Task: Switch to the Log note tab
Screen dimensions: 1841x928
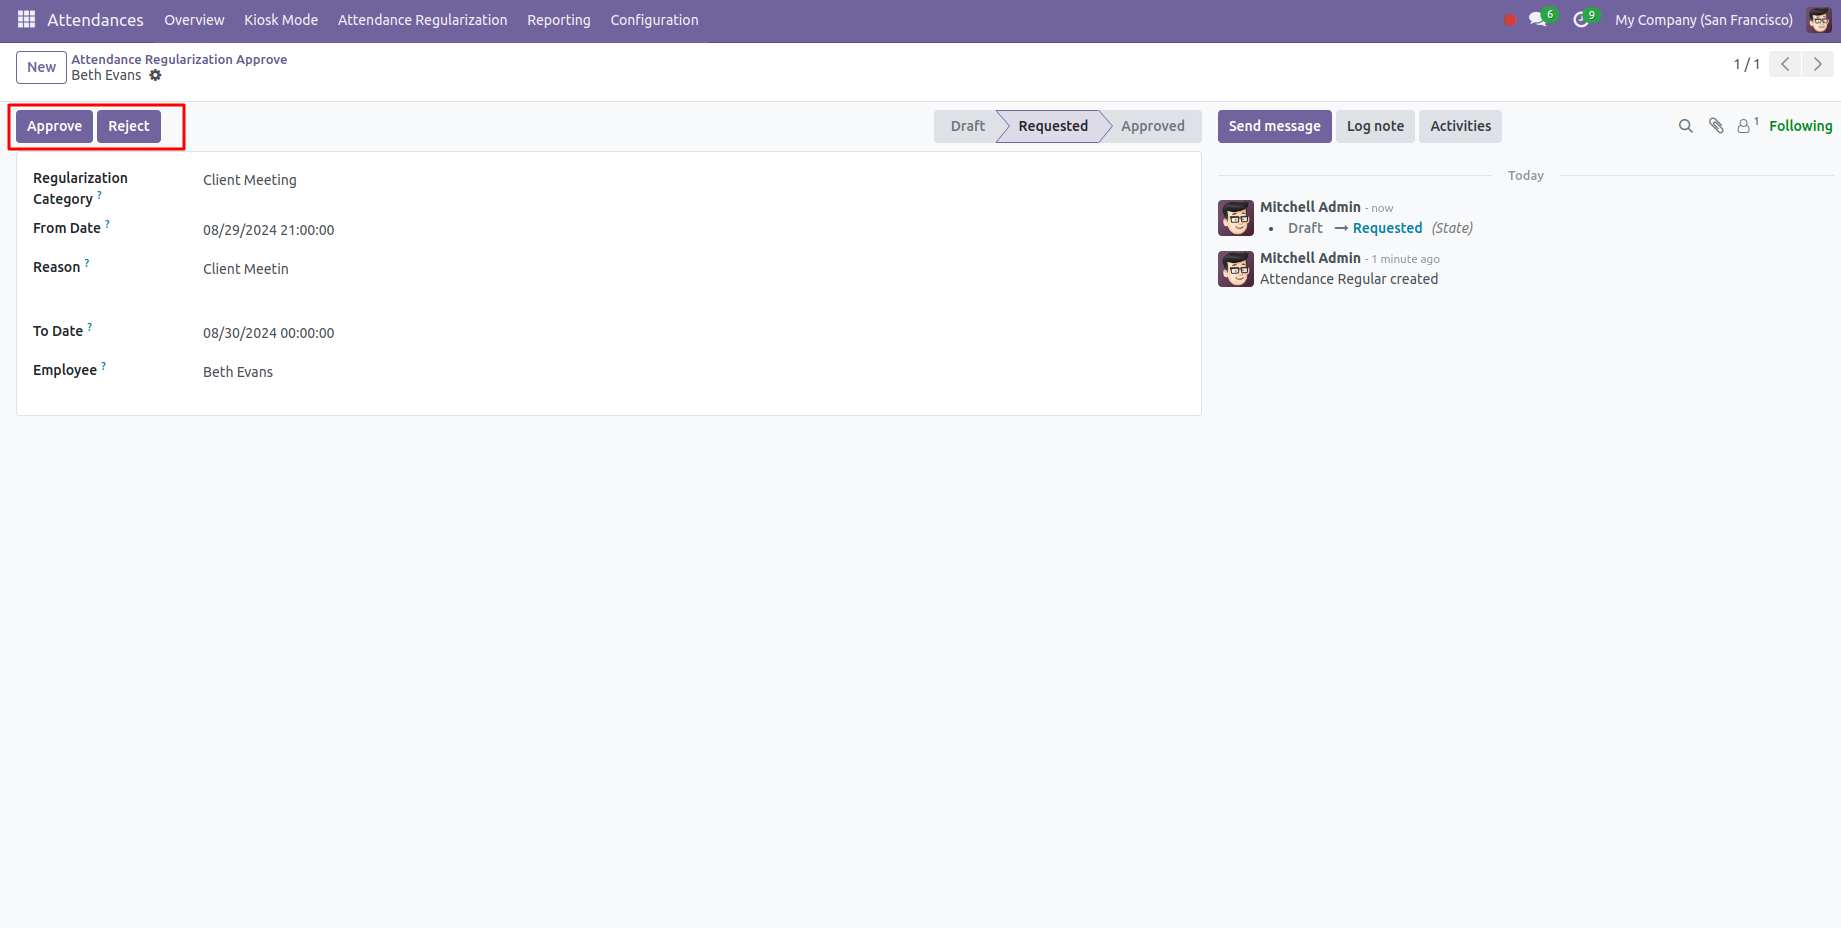Action: point(1375,126)
